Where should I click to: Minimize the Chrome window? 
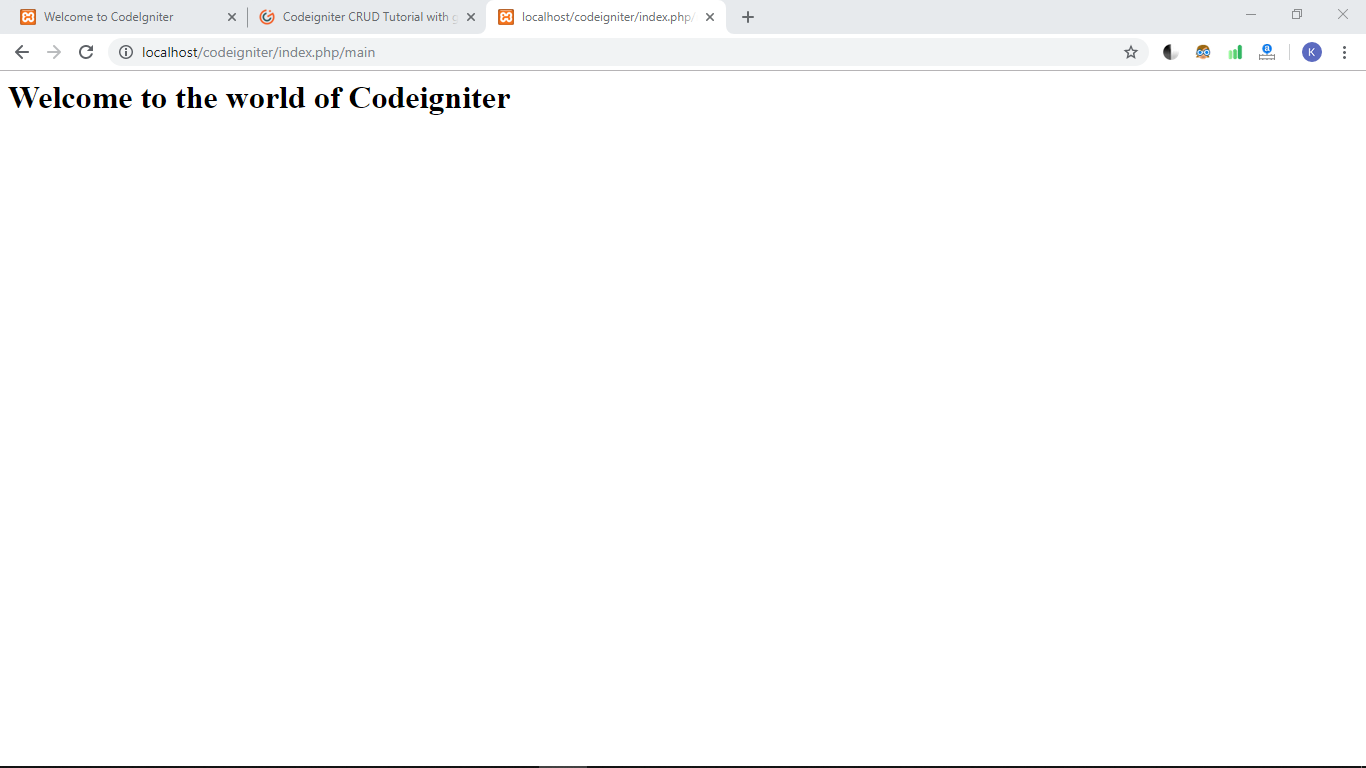click(1251, 14)
